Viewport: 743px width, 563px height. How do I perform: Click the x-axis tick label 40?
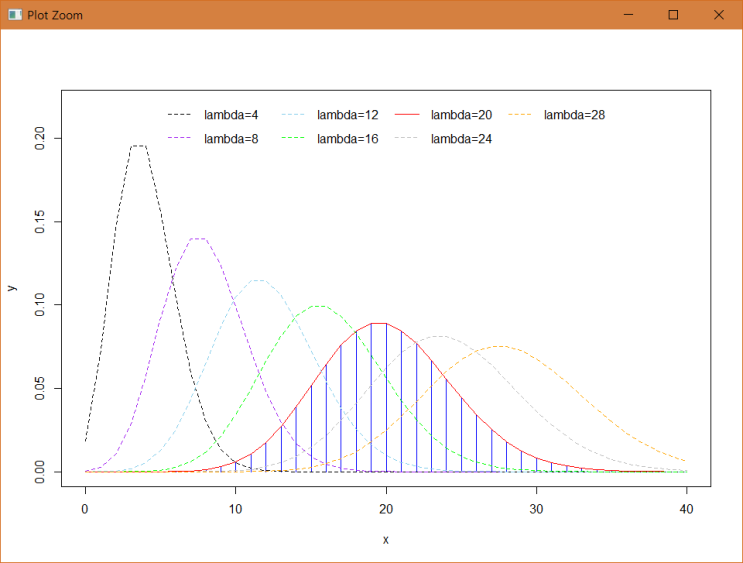(687, 509)
